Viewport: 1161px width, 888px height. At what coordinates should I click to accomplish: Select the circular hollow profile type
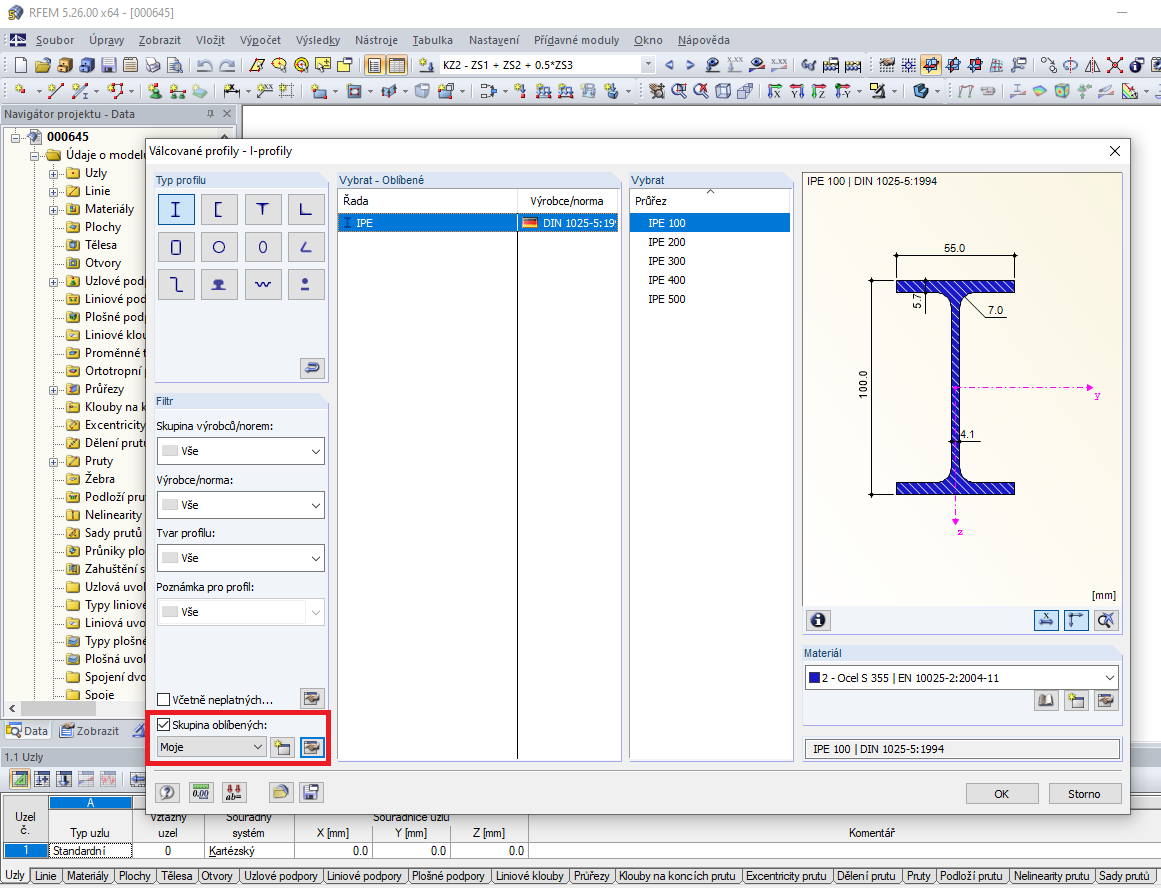tap(219, 247)
